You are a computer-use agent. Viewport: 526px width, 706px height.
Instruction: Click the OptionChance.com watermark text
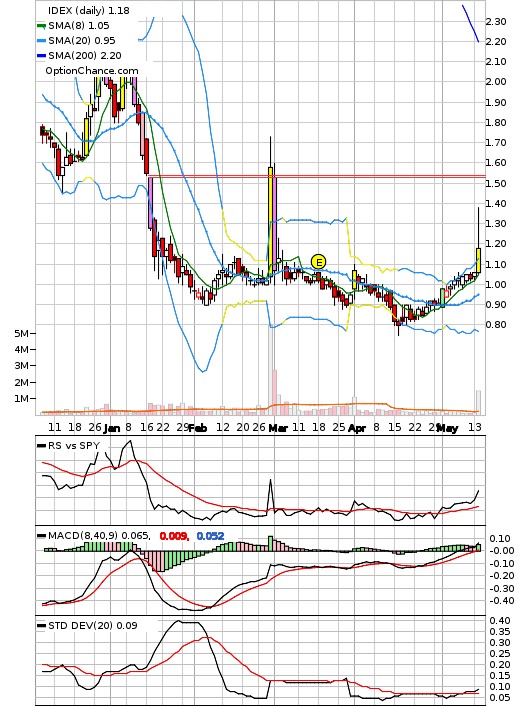92,71
